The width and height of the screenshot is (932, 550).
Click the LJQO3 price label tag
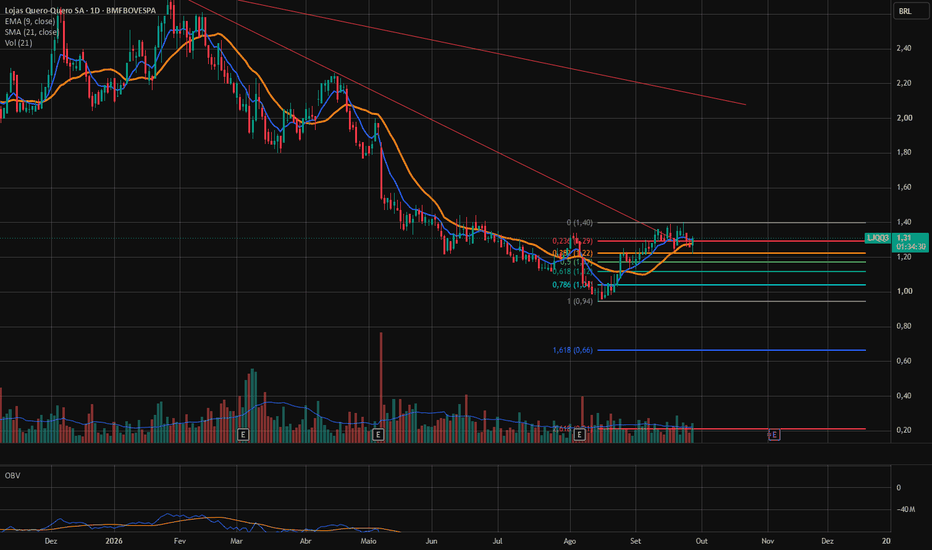coord(878,238)
